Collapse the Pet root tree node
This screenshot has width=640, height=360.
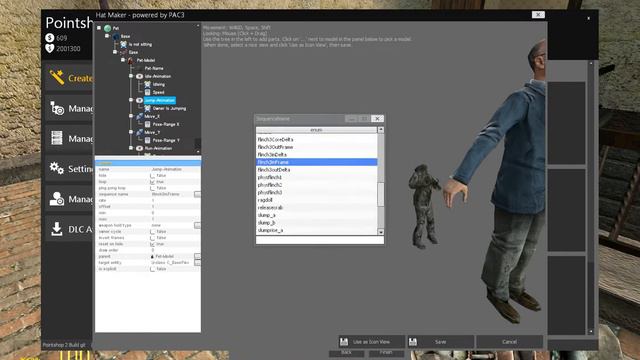pyautogui.click(x=99, y=28)
